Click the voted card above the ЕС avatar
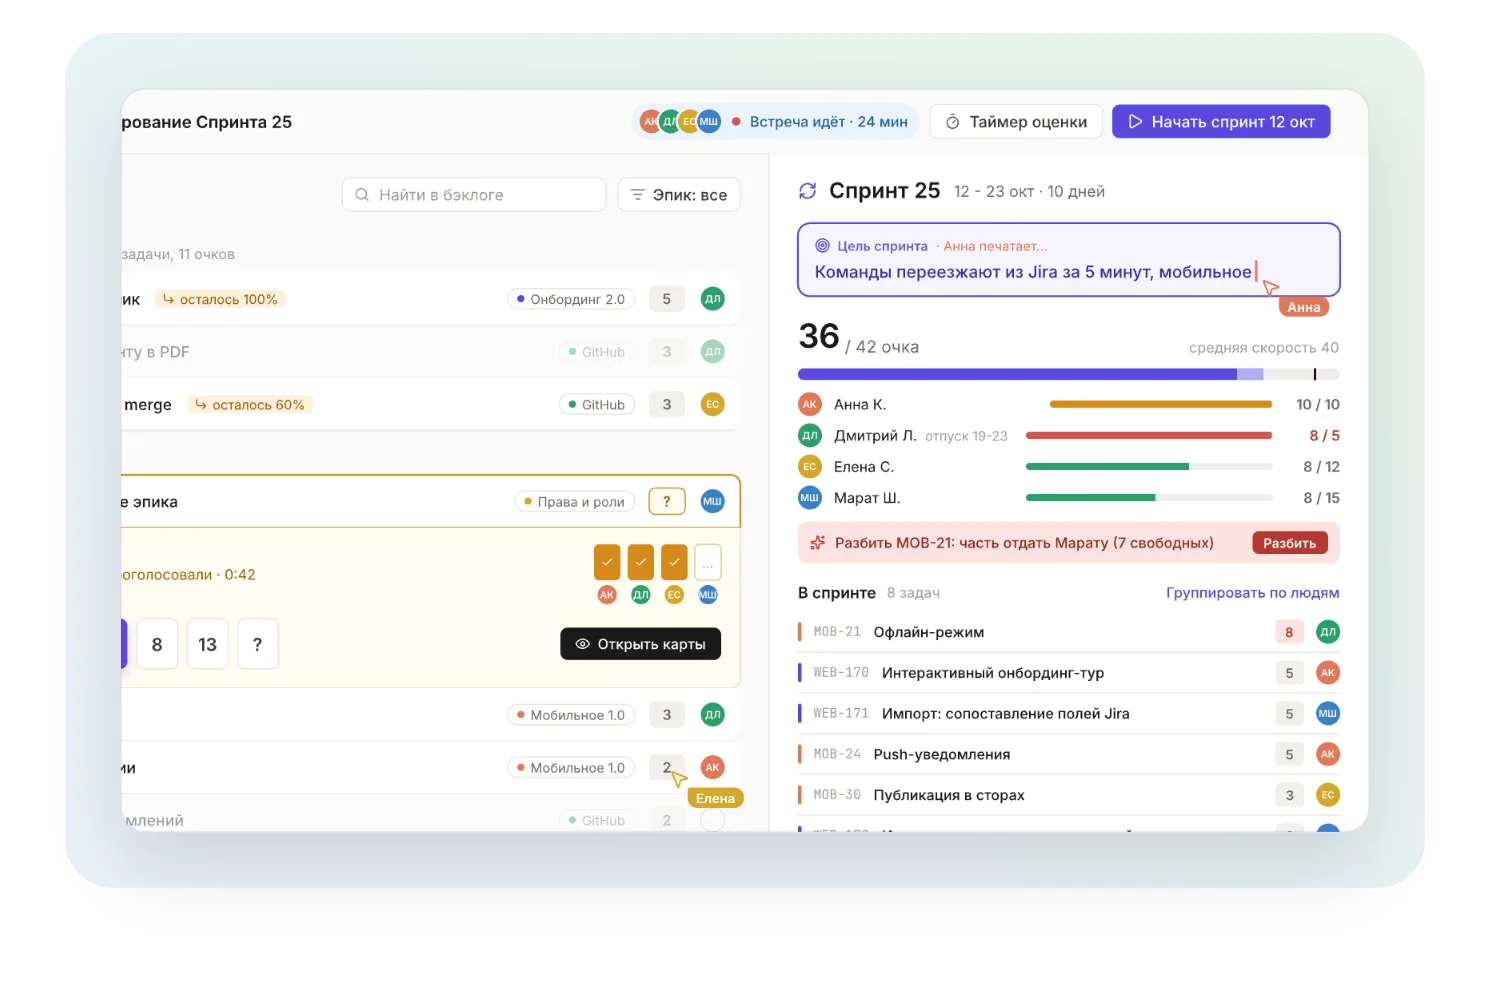 point(674,562)
